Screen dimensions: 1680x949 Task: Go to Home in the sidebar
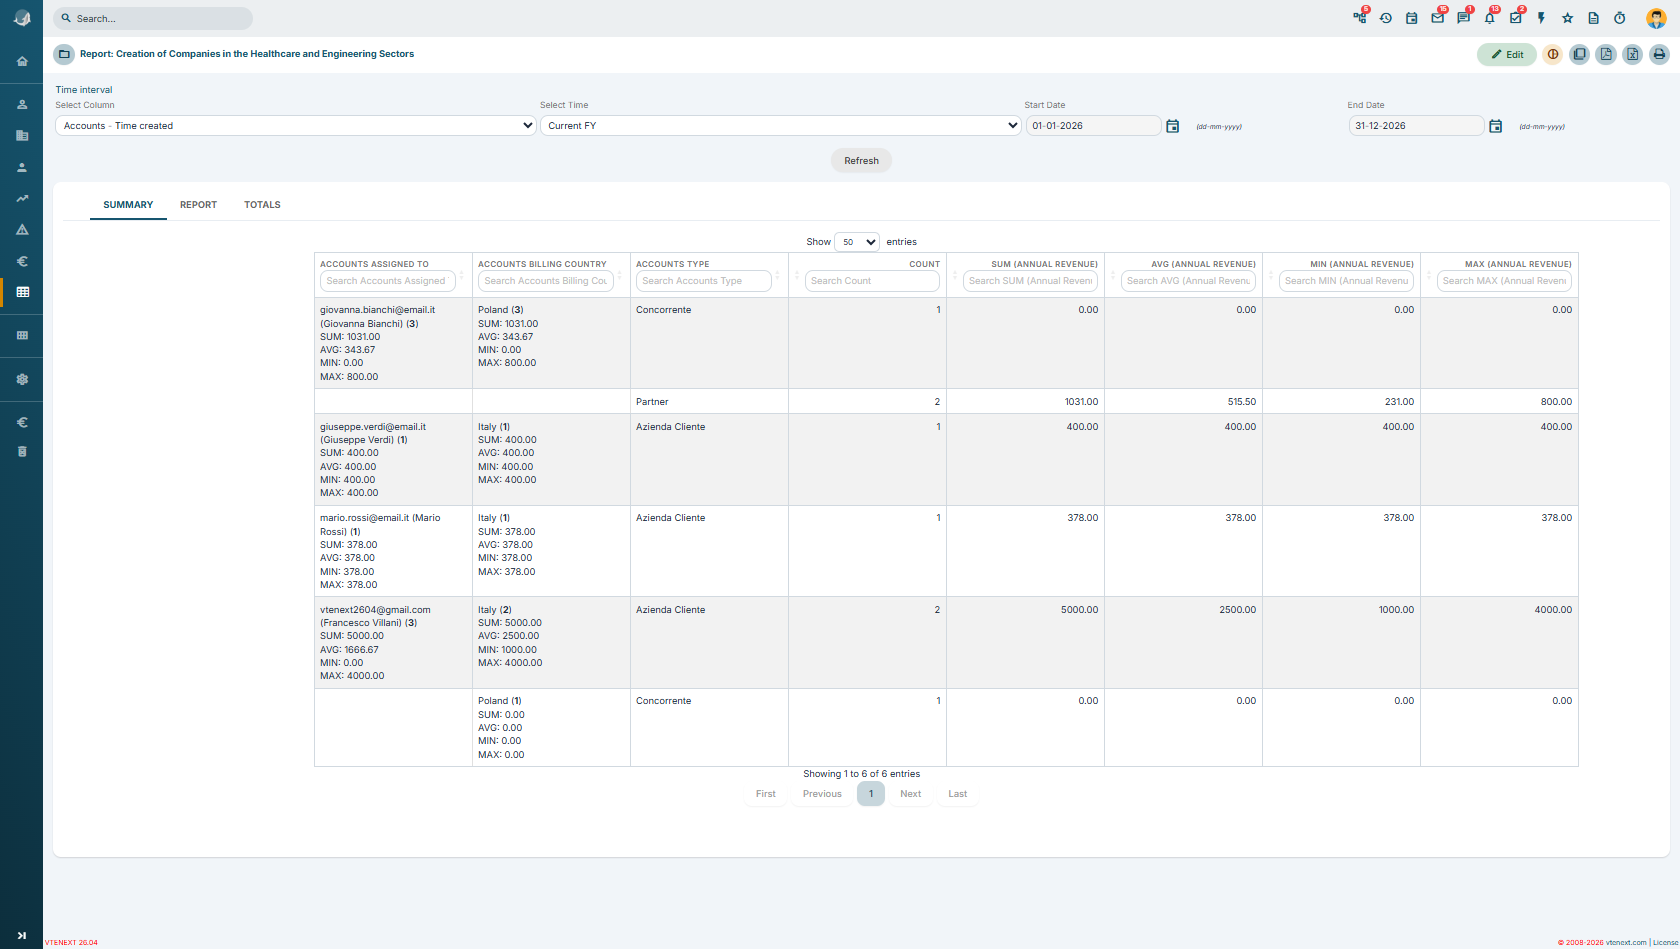click(22, 61)
